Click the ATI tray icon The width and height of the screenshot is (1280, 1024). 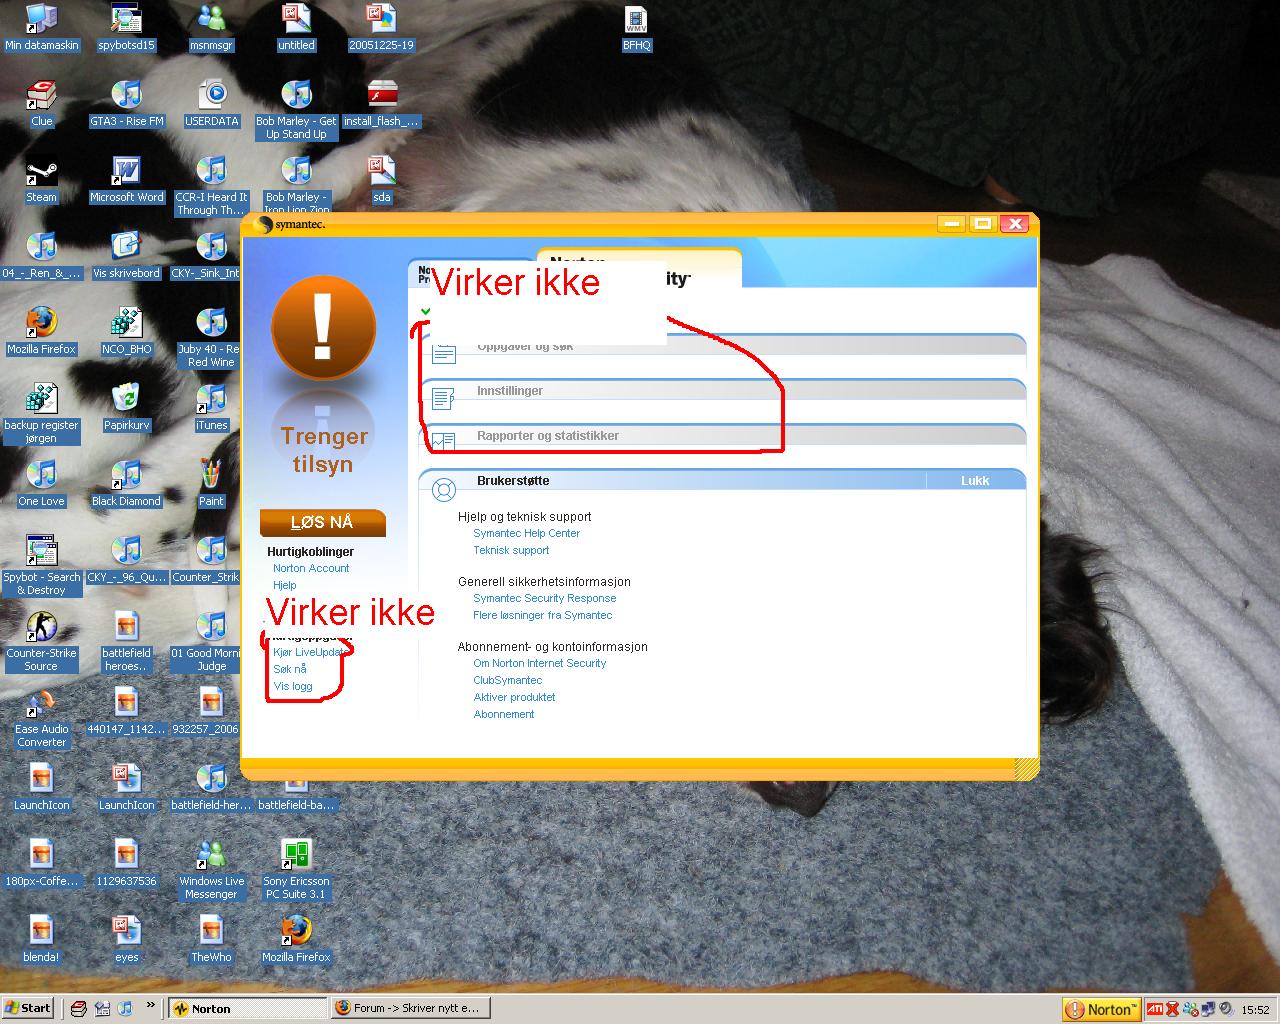pyautogui.click(x=1154, y=1009)
